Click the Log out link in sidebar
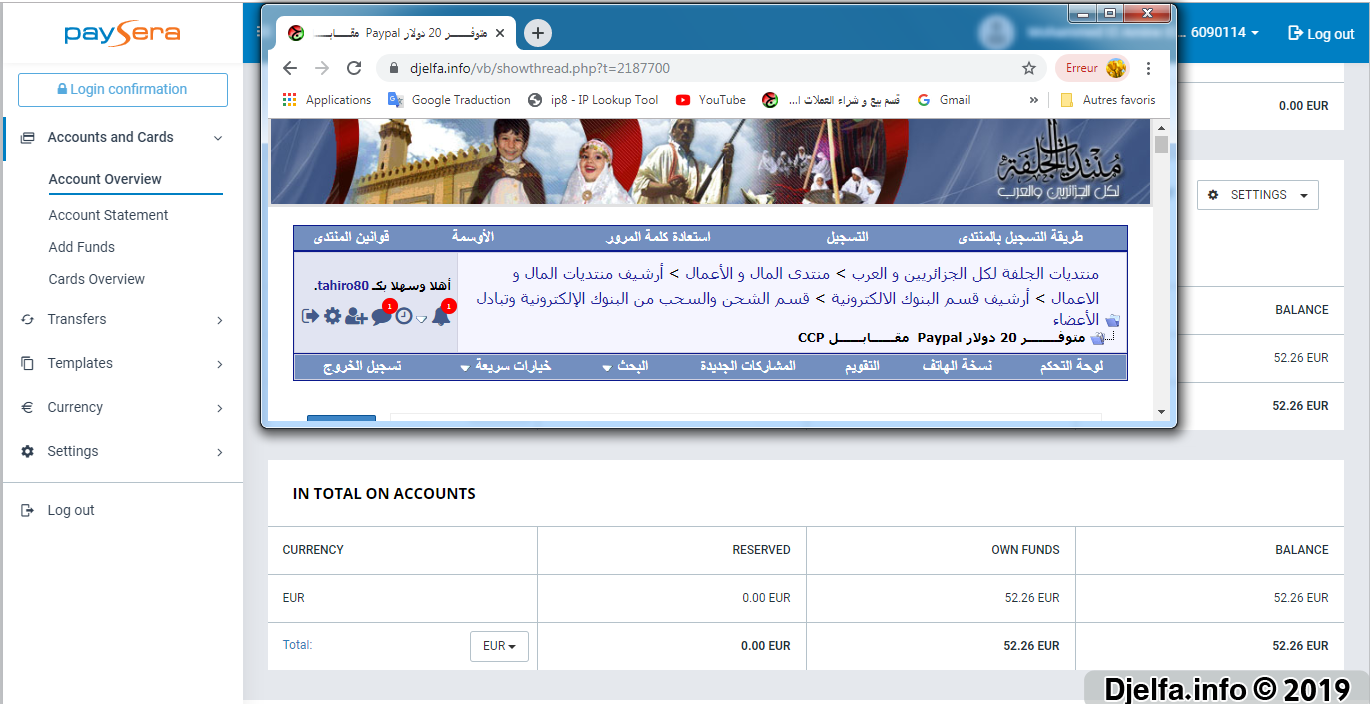 pyautogui.click(x=71, y=510)
